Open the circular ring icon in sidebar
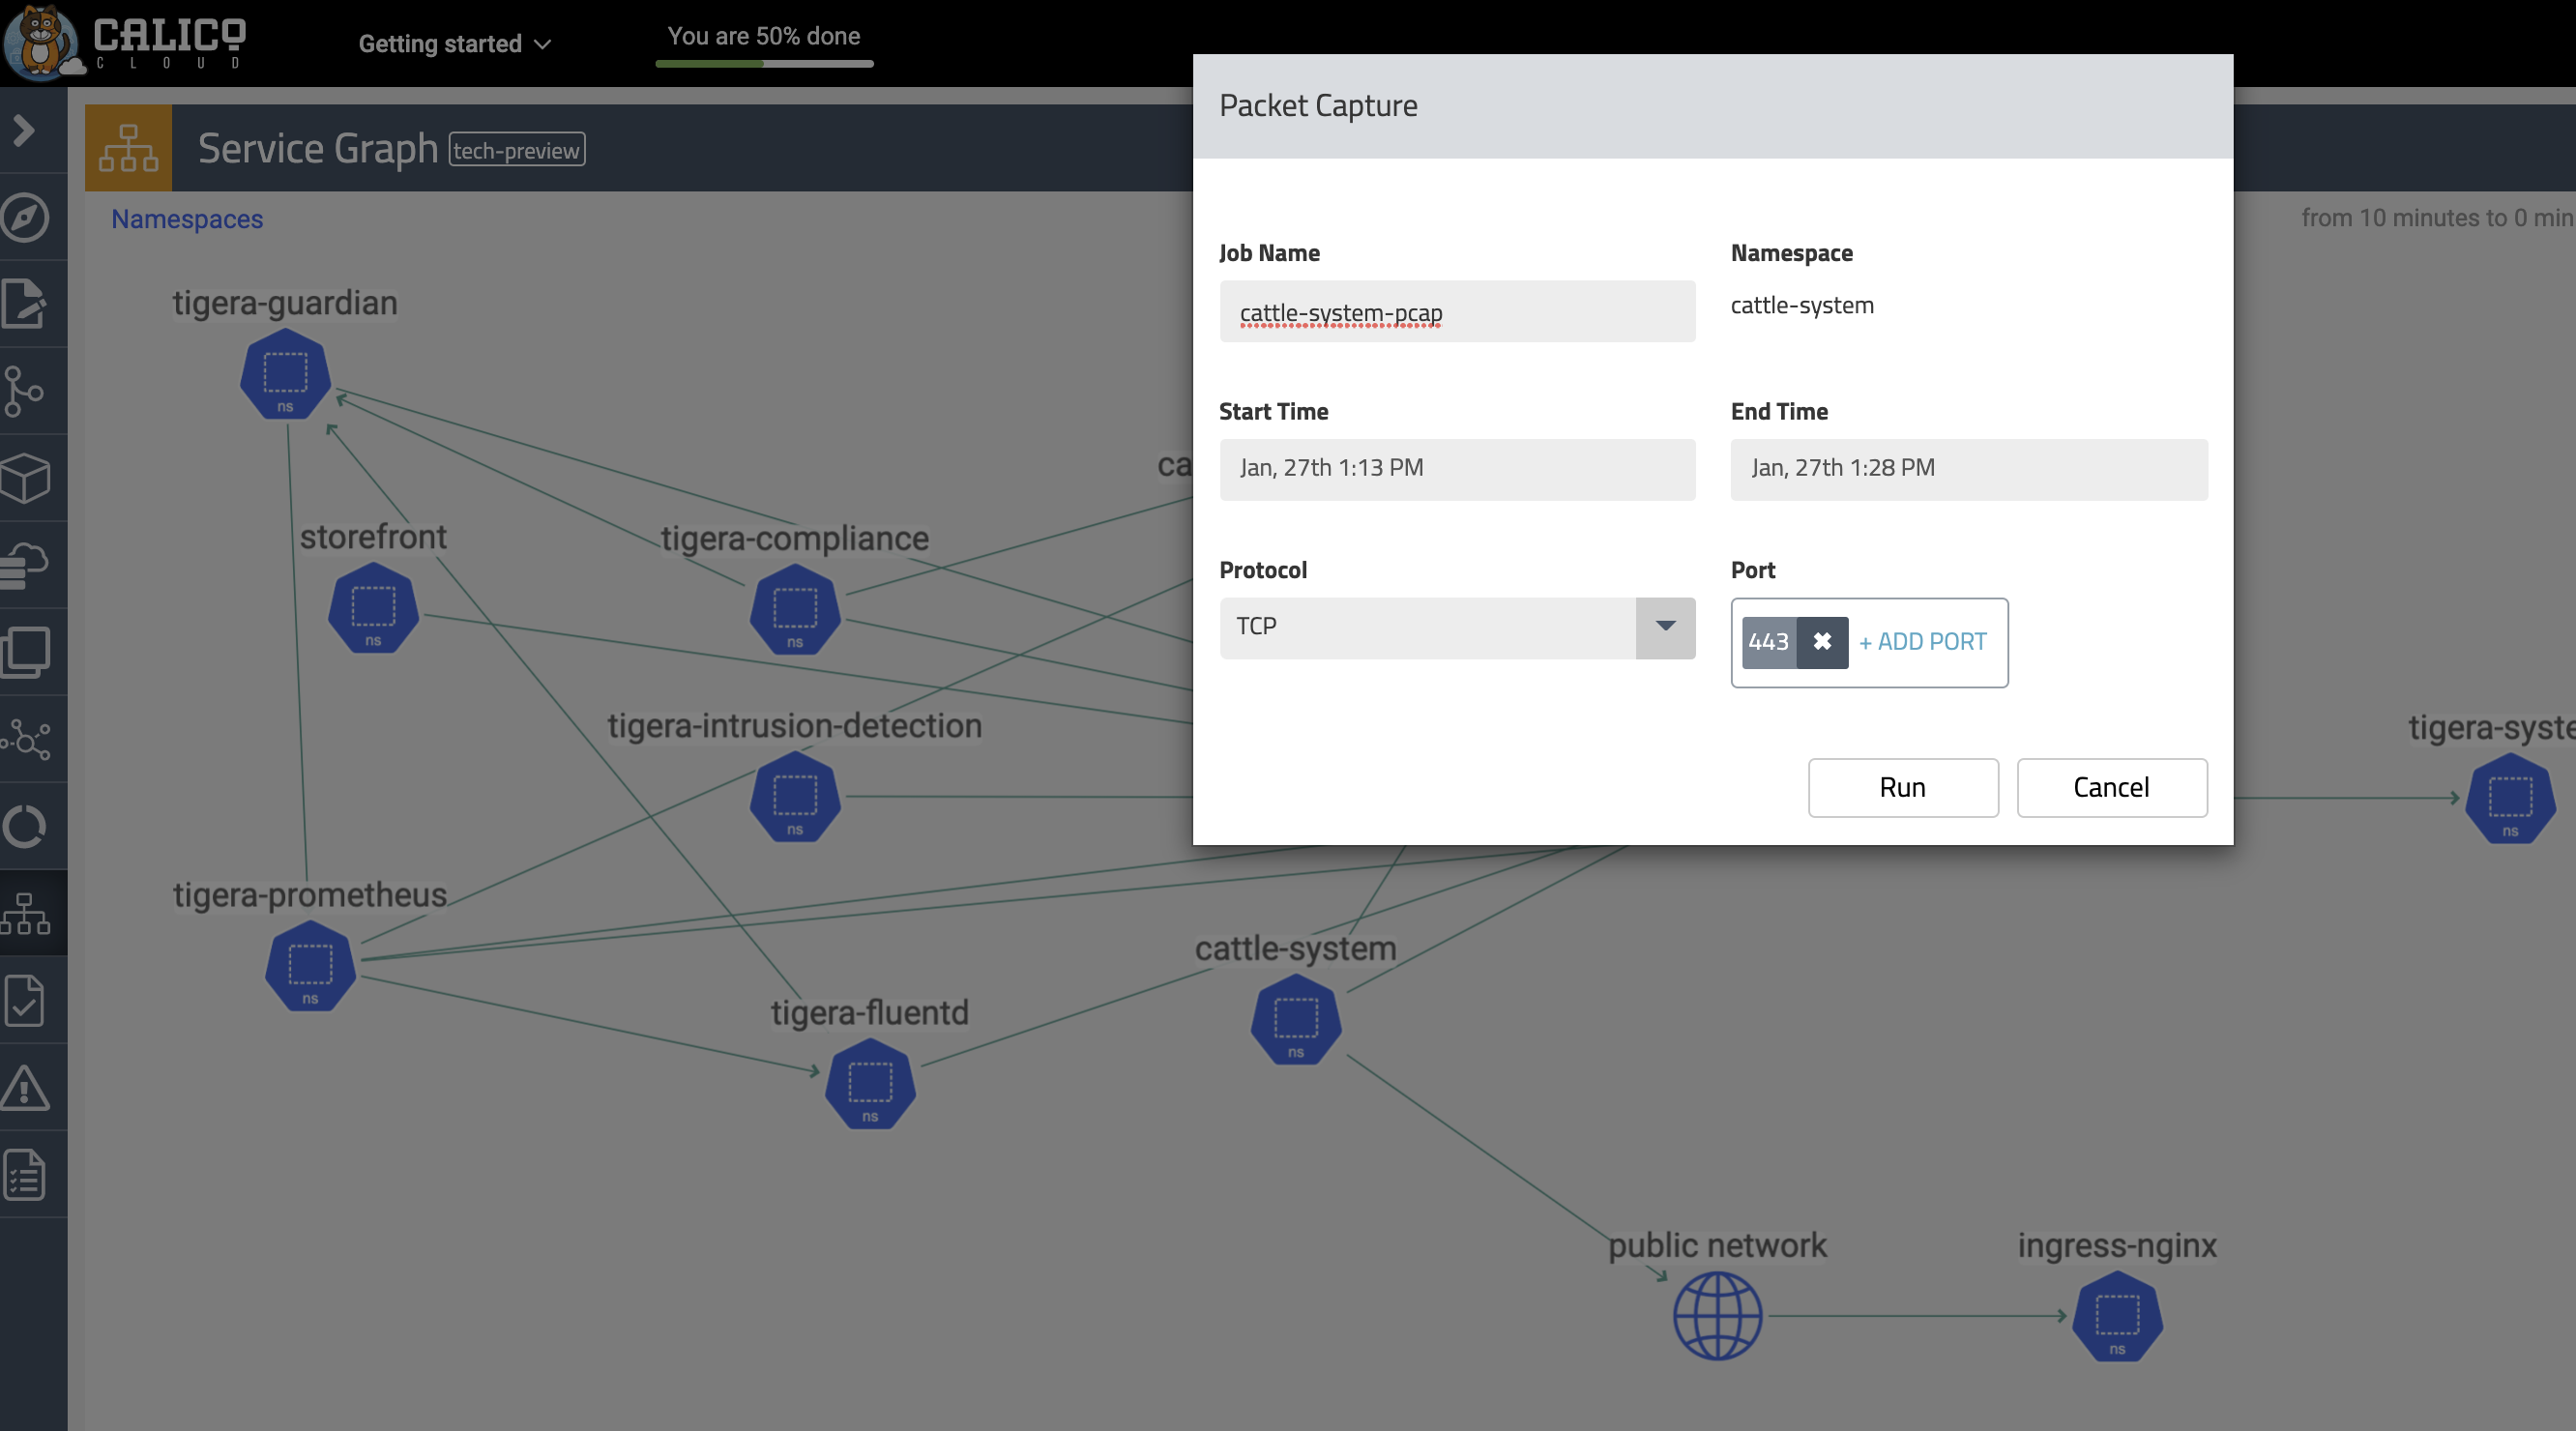The height and width of the screenshot is (1431, 2576). pyautogui.click(x=25, y=827)
